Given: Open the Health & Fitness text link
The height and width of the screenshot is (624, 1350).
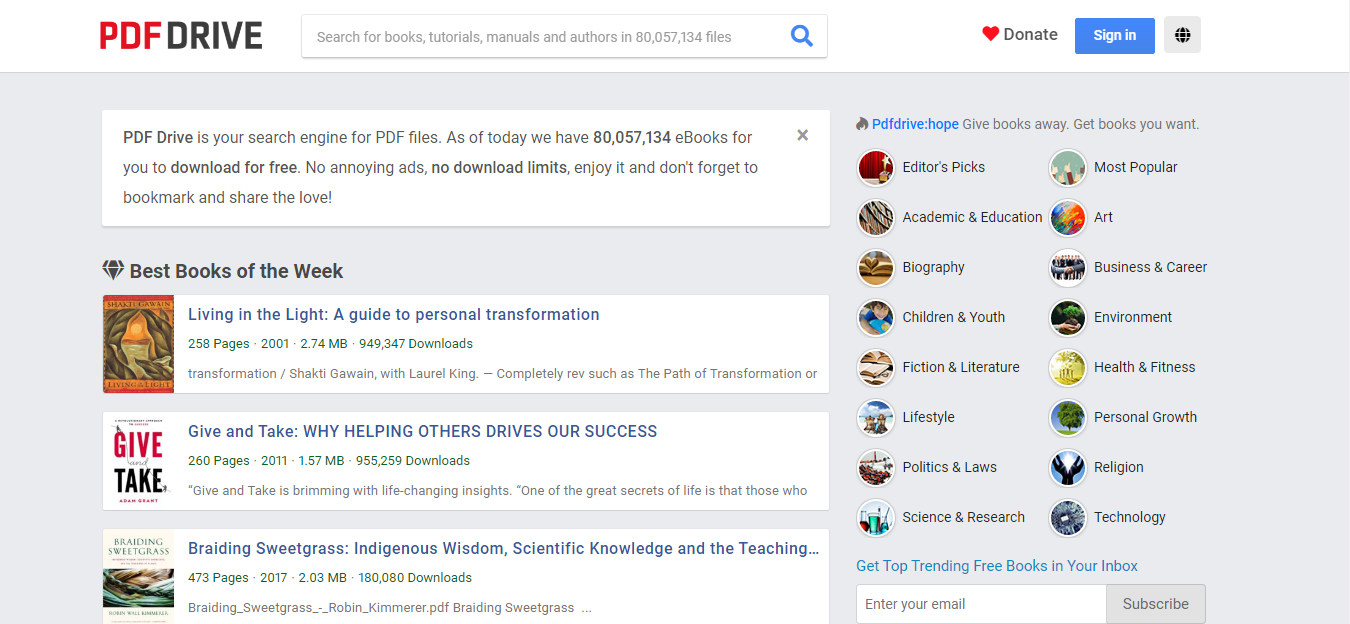Looking at the screenshot, I should 1144,367.
